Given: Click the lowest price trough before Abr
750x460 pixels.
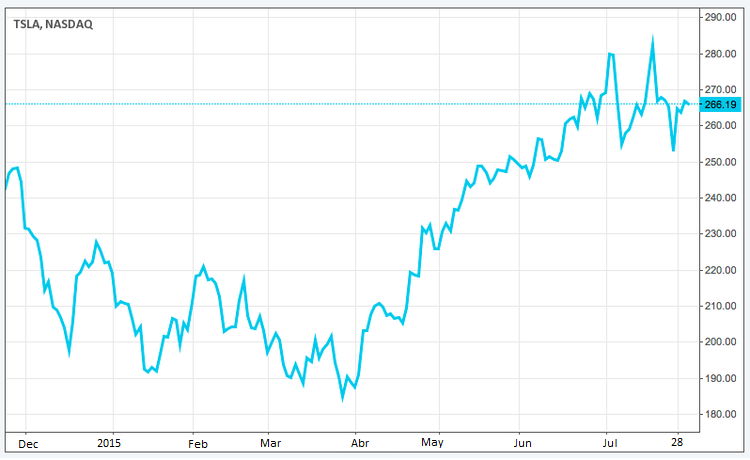Looking at the screenshot, I should (x=343, y=399).
